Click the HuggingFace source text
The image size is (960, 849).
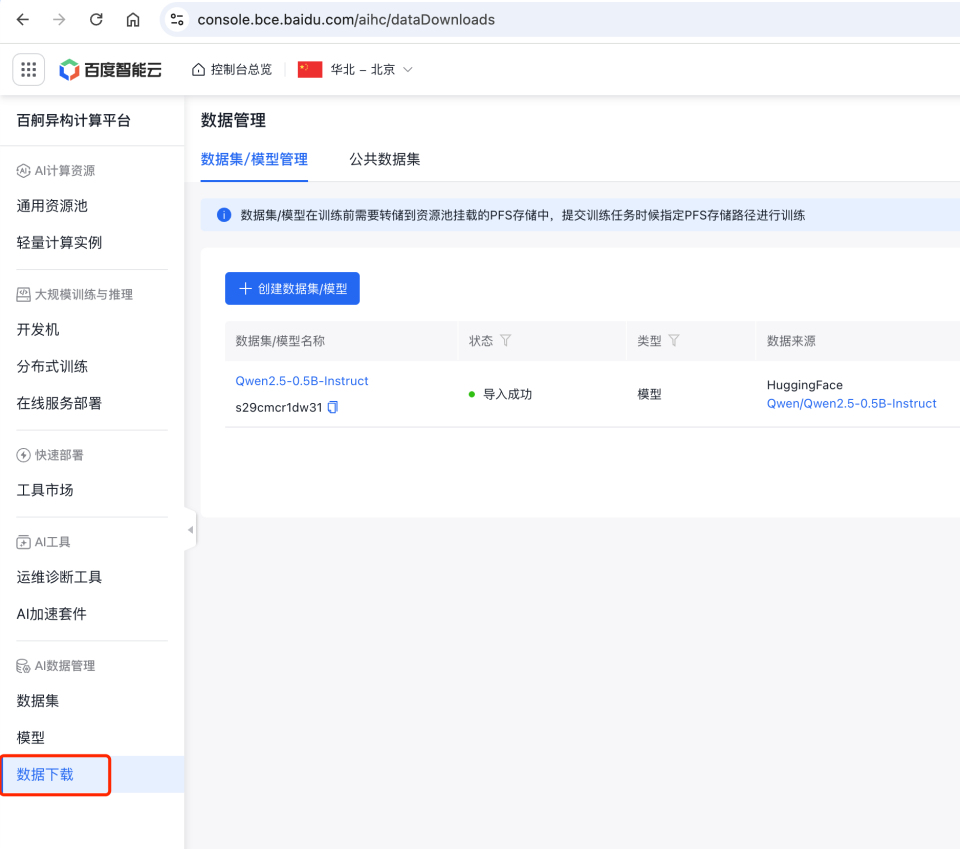[804, 385]
